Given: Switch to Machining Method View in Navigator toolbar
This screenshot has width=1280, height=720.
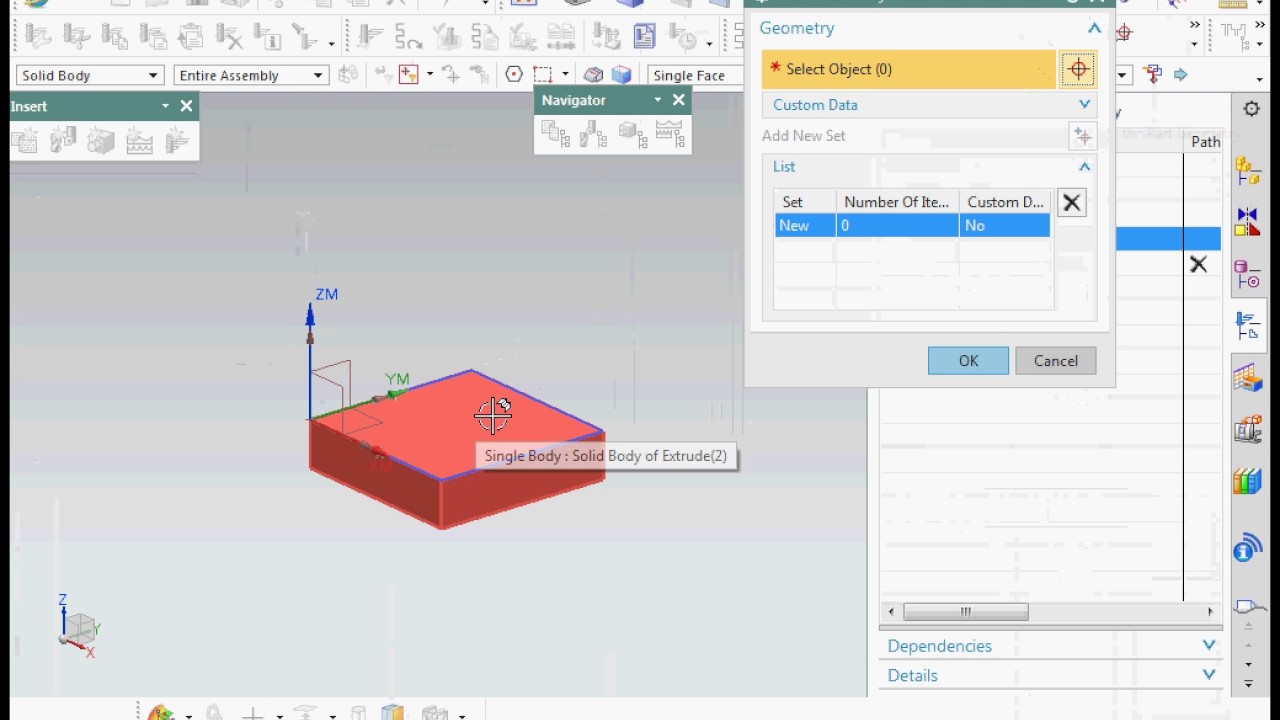Looking at the screenshot, I should 669,133.
